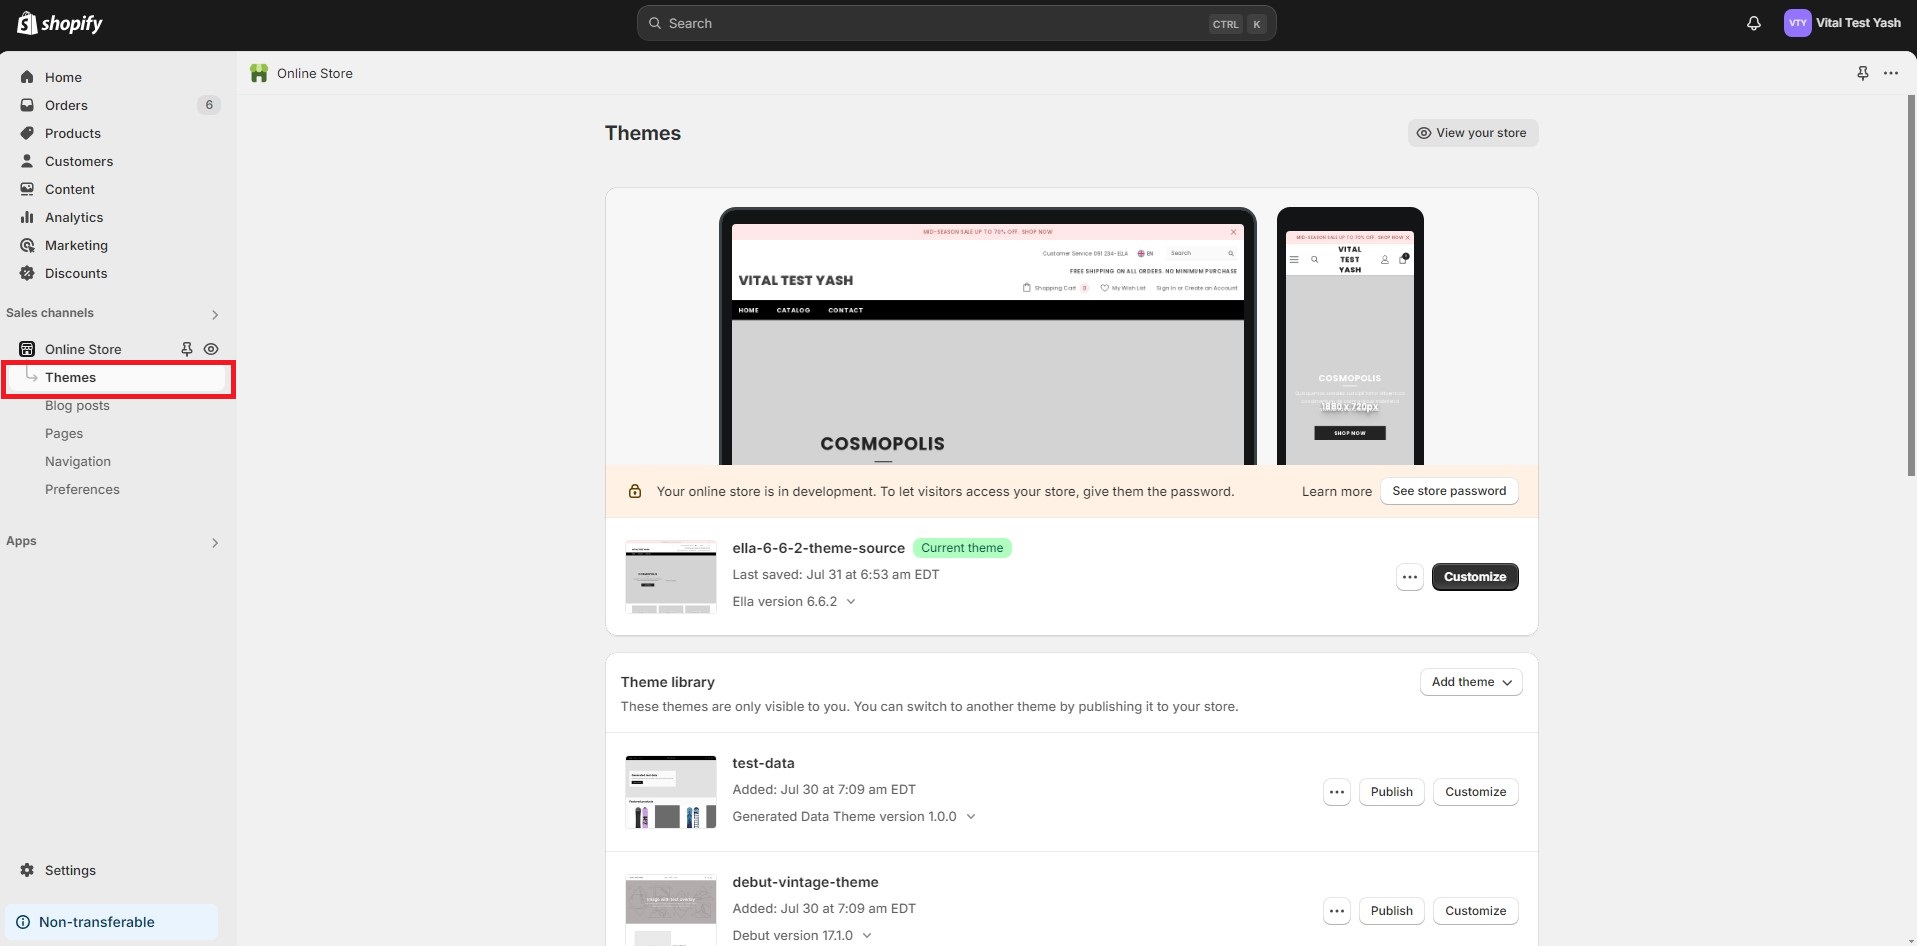Open Preferences in the sidebar
Screen dimensions: 1917x946
point(82,489)
